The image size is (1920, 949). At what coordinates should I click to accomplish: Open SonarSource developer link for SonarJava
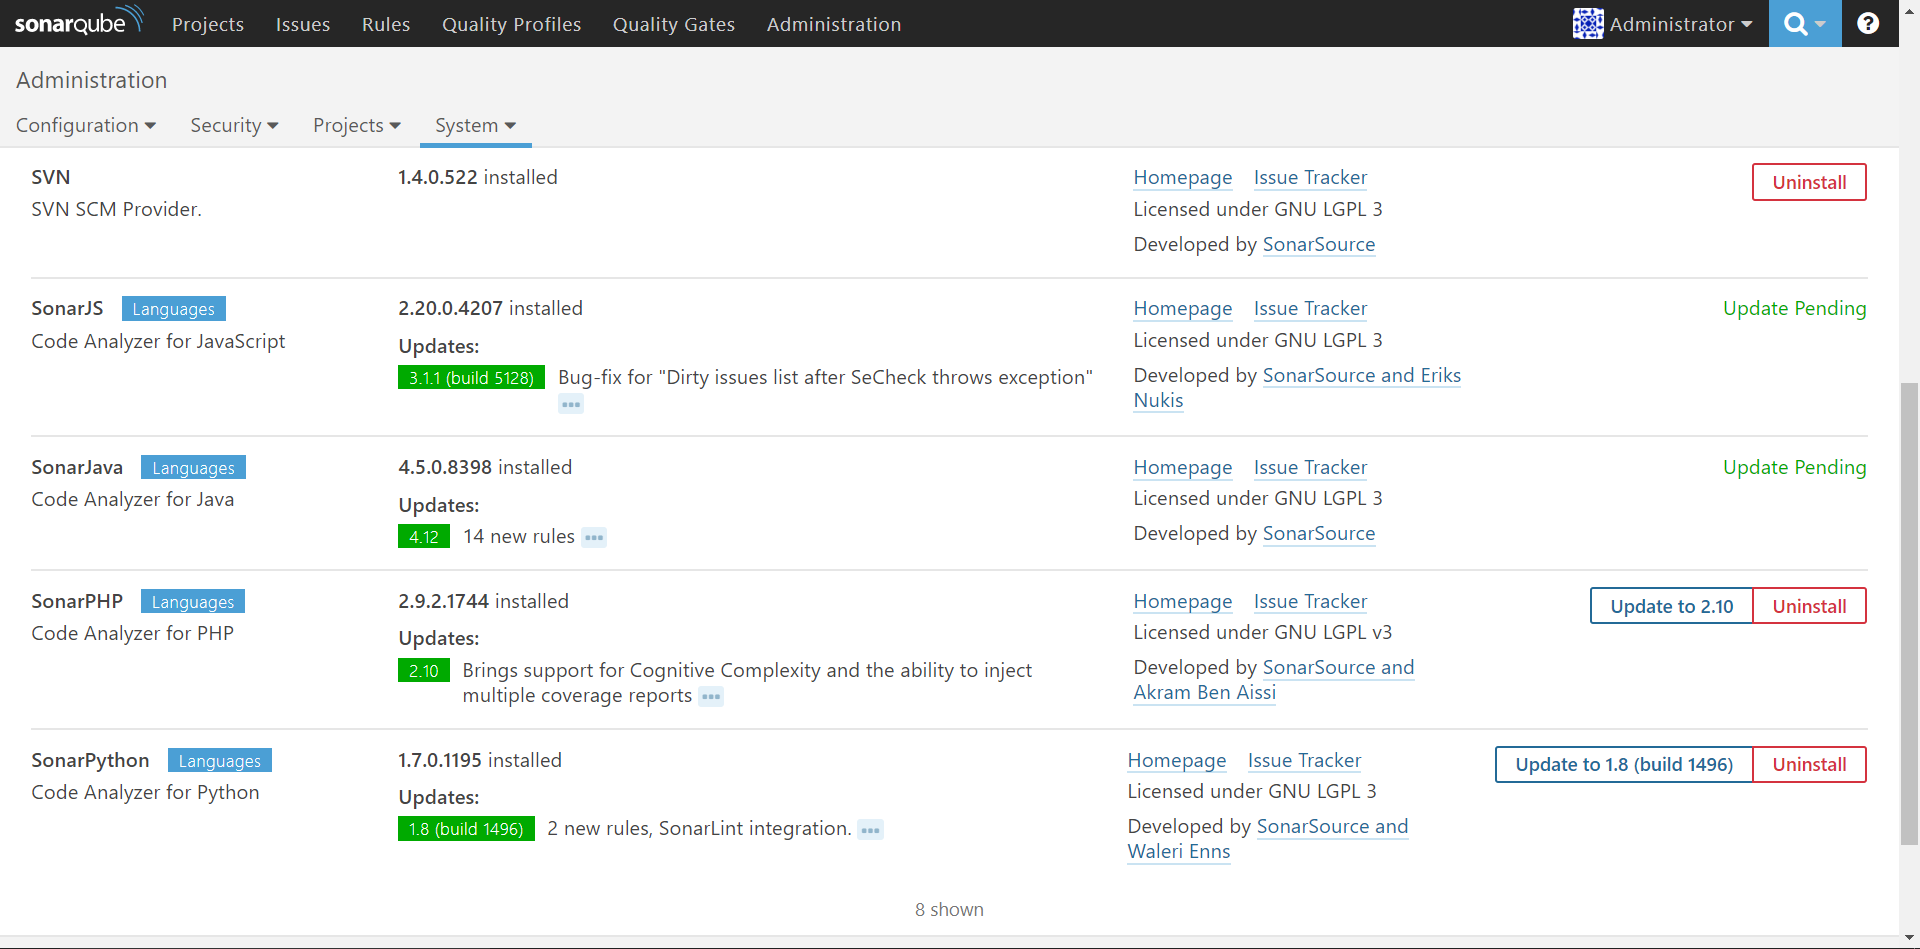(1319, 533)
